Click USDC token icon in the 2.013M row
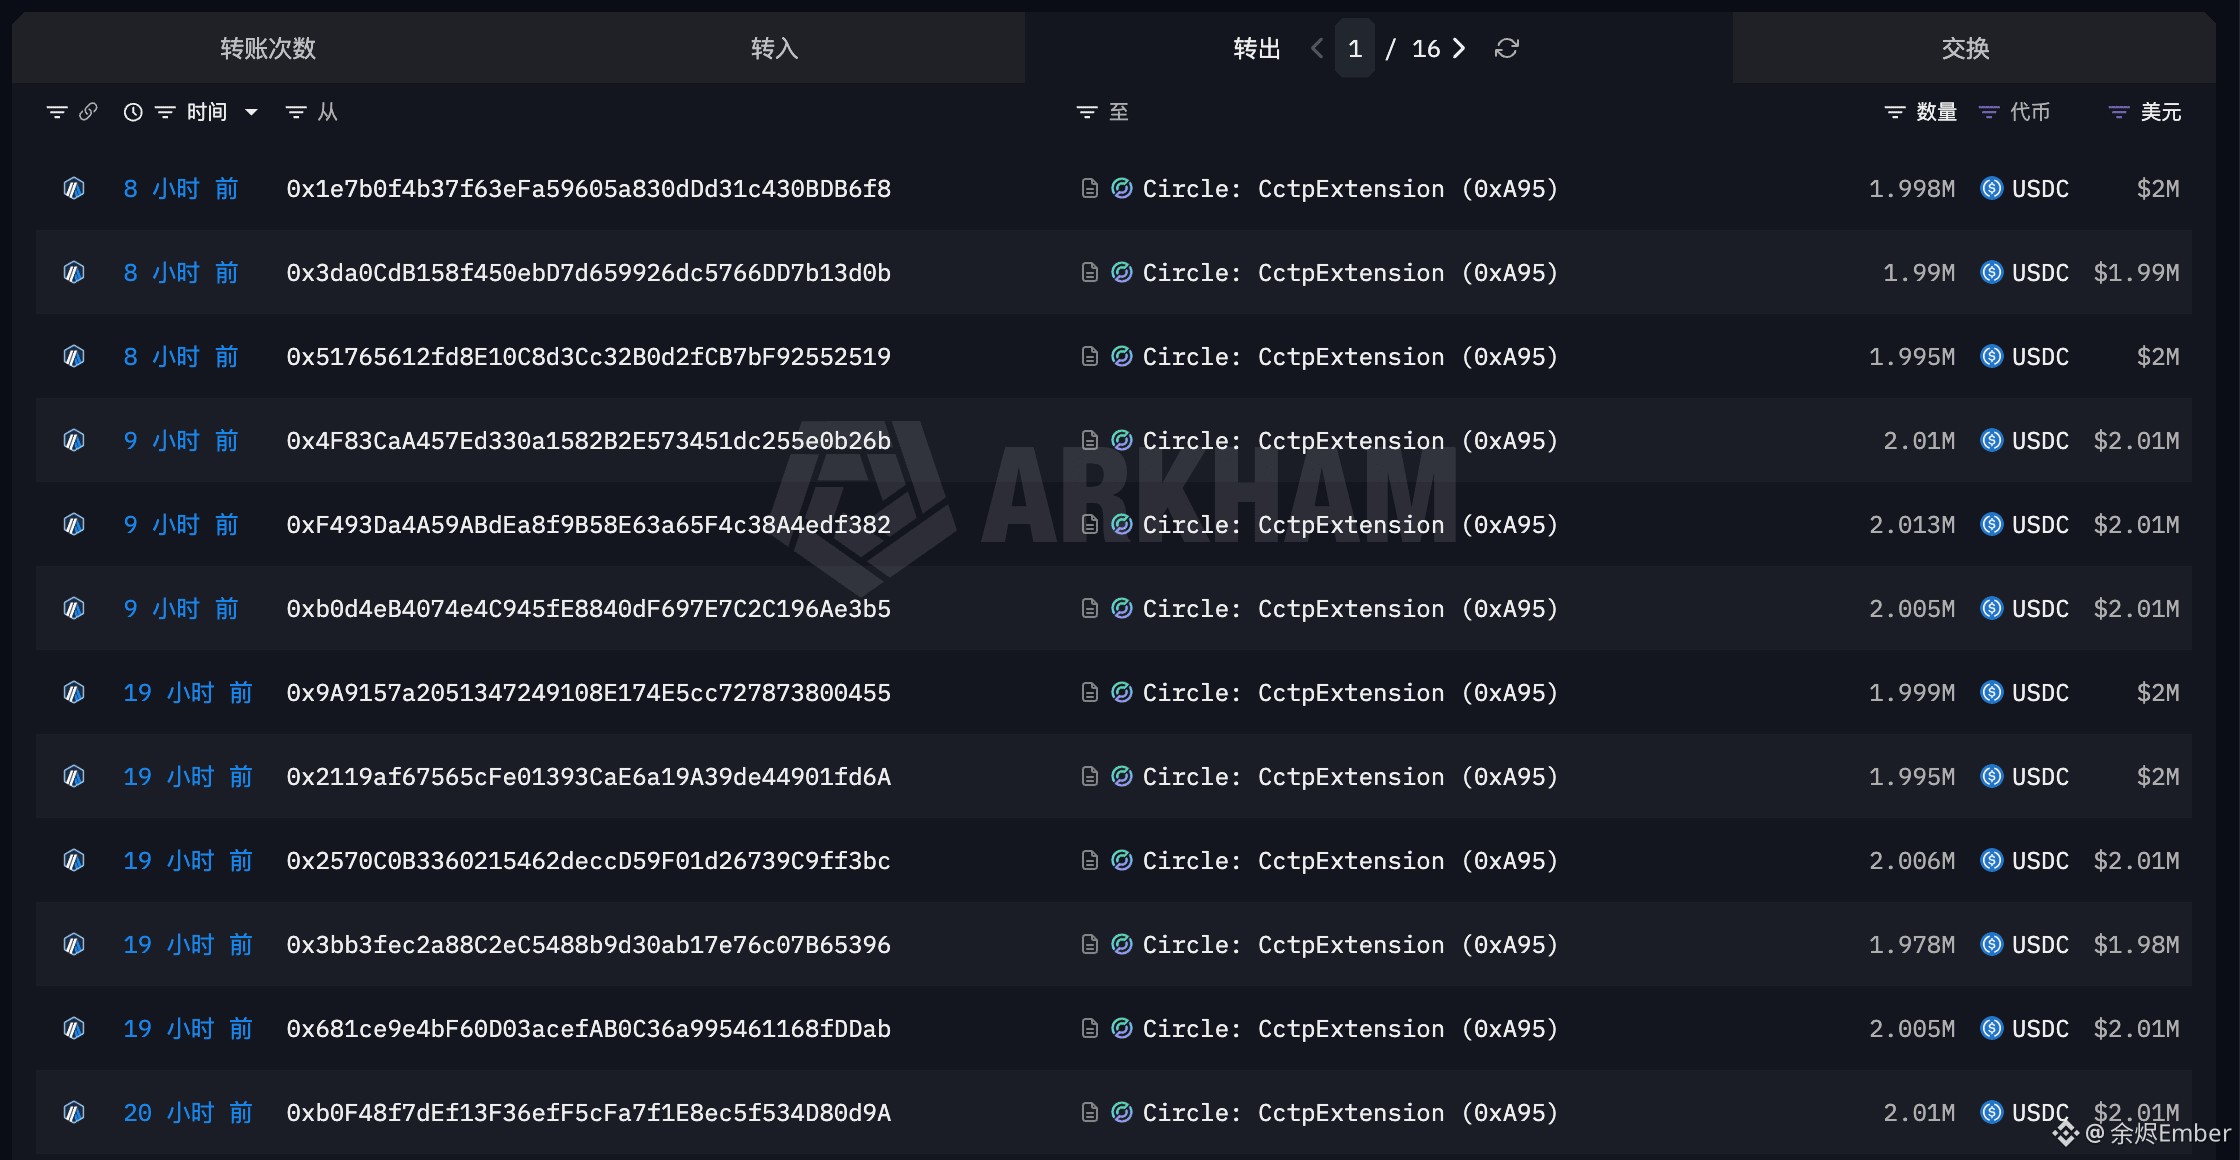Image resolution: width=2240 pixels, height=1160 pixels. (1992, 525)
